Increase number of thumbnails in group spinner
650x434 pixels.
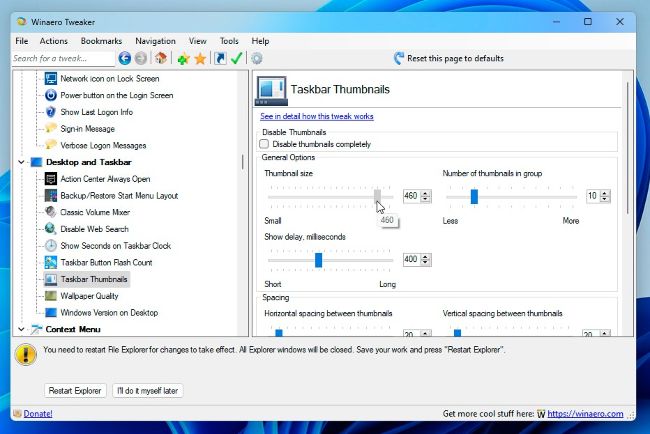tap(605, 193)
